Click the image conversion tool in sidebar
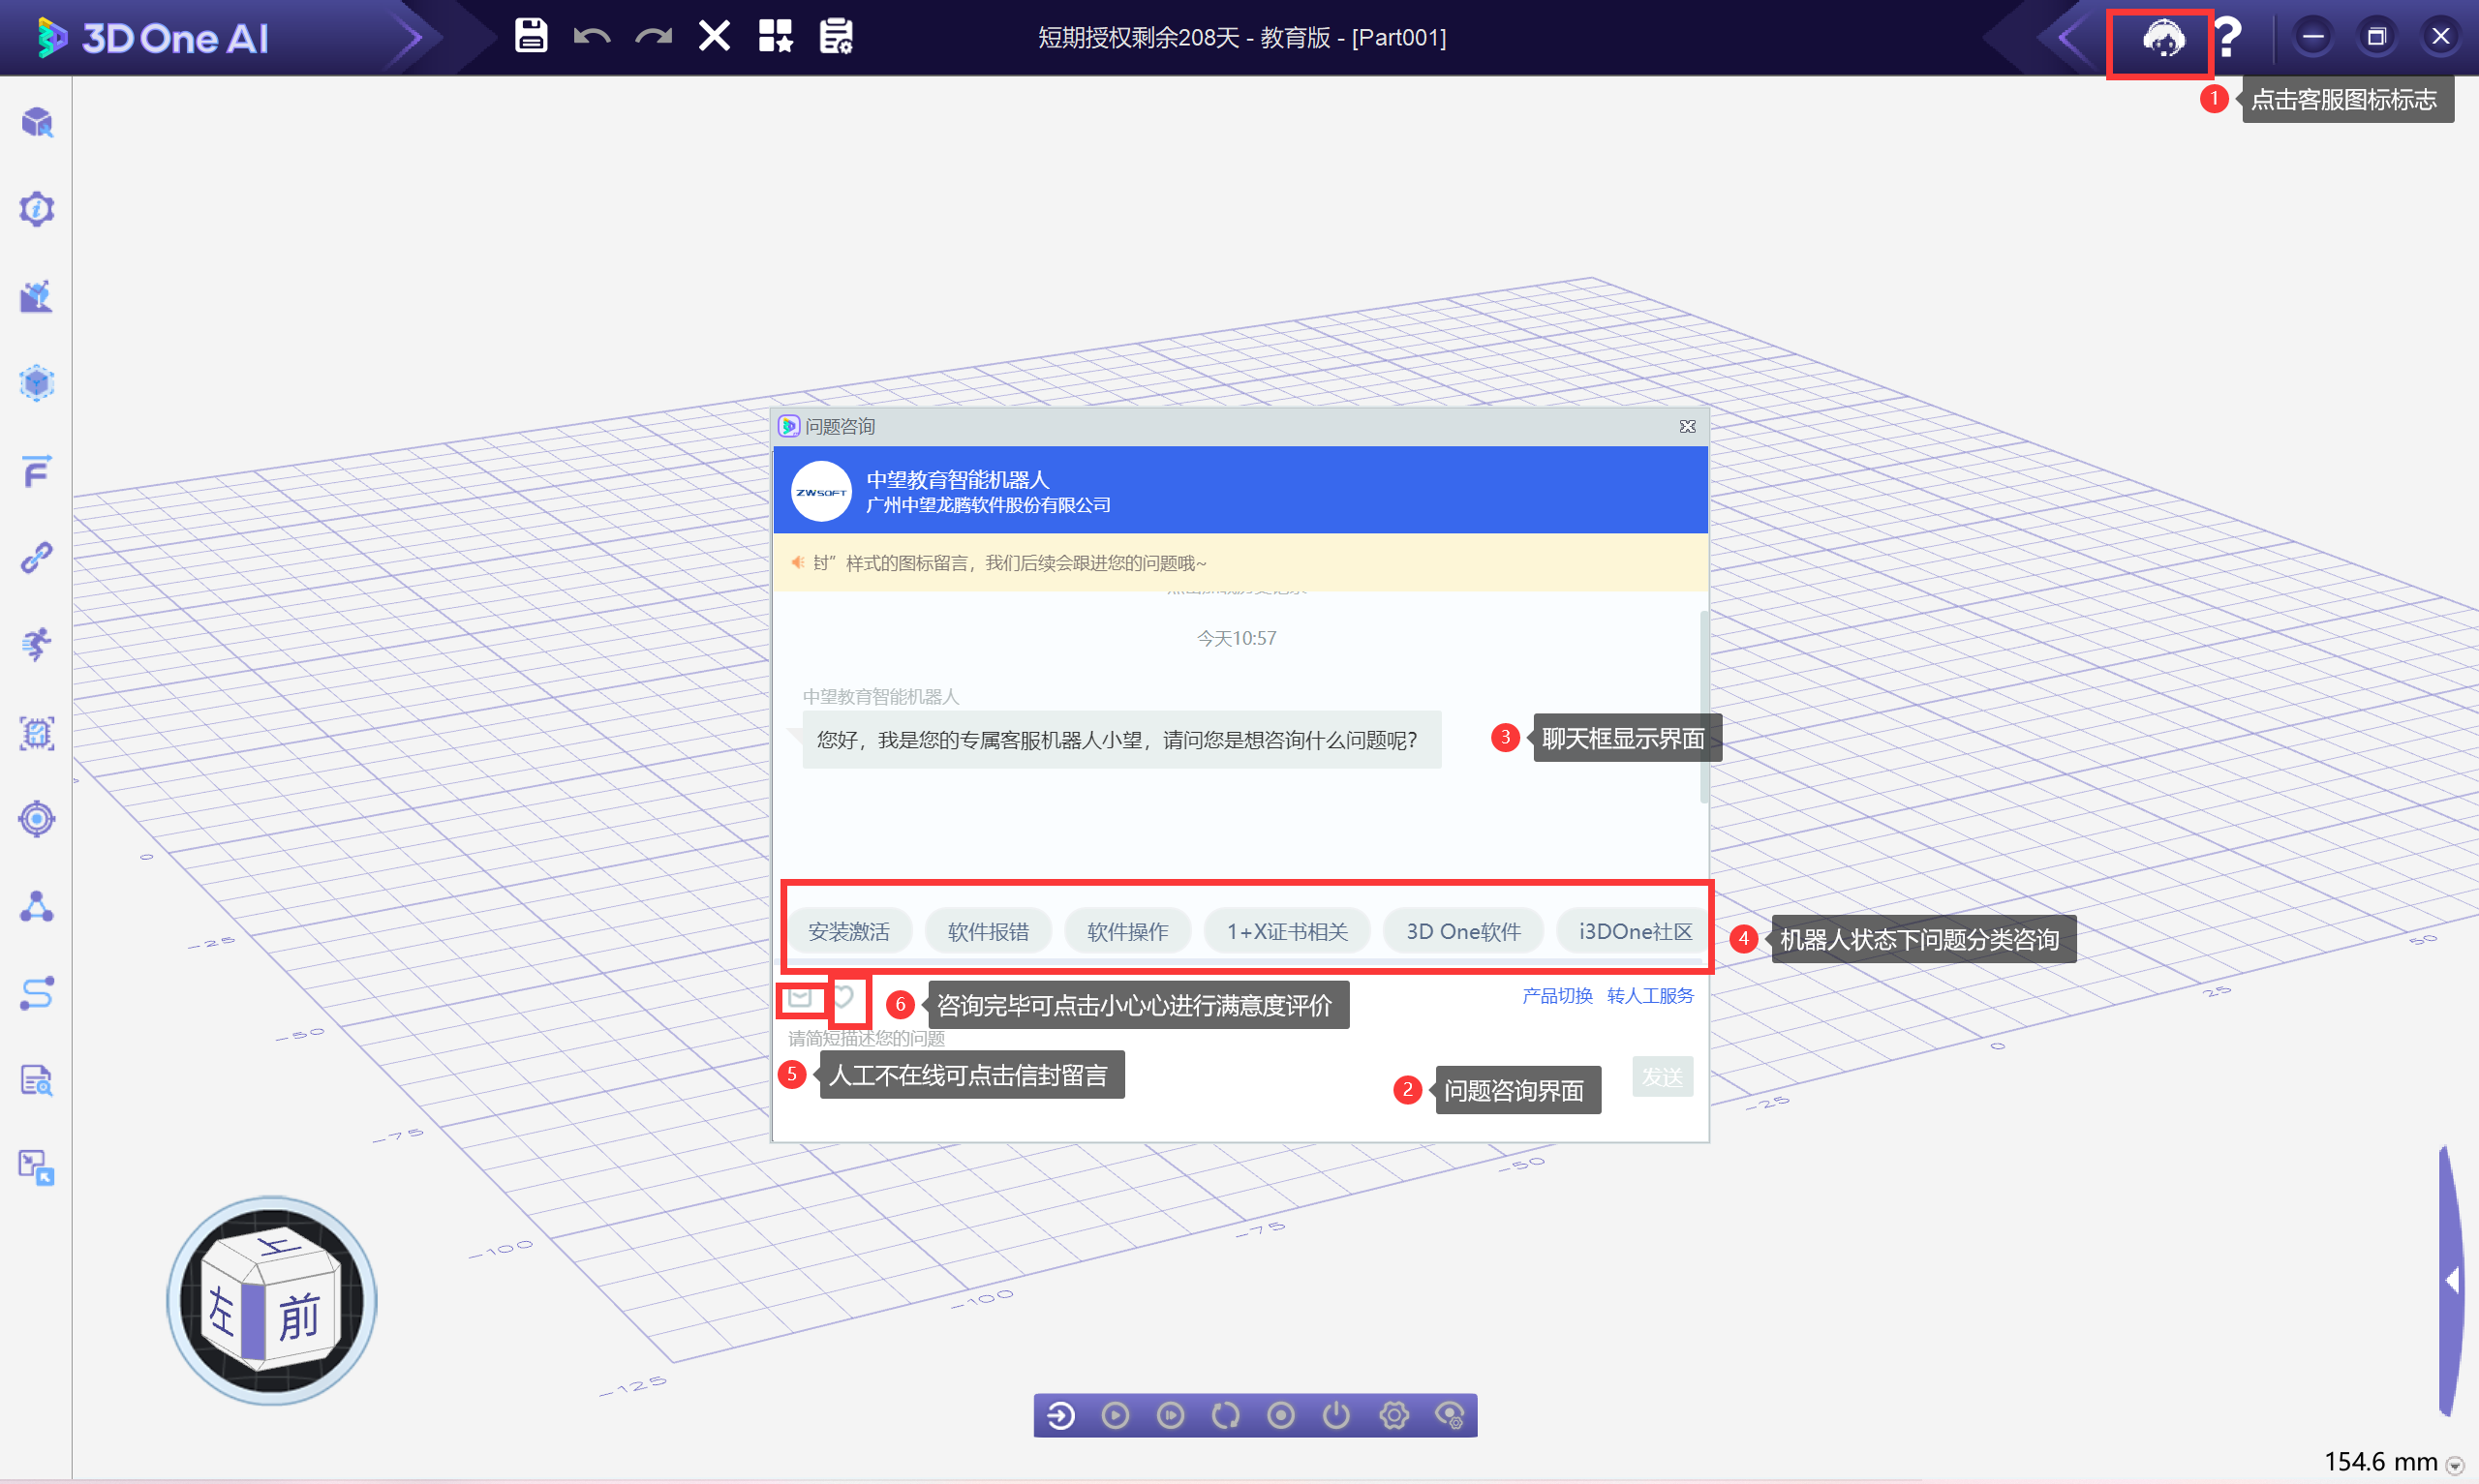This screenshot has width=2479, height=1484. click(37, 1167)
